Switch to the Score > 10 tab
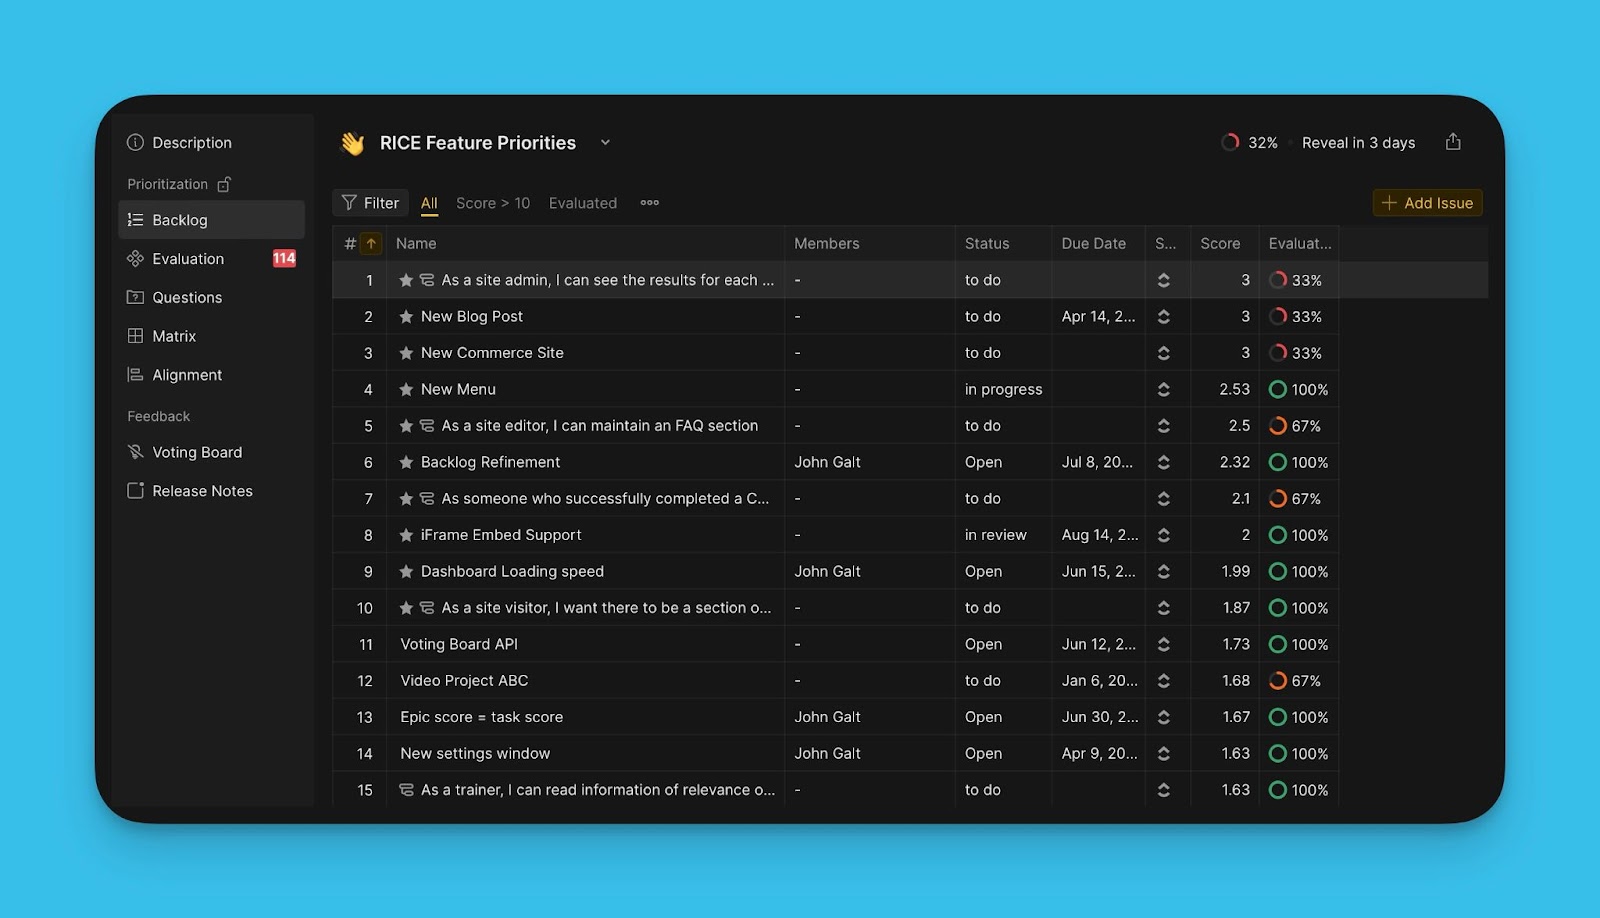Screen dimensions: 1600x918 click(493, 203)
